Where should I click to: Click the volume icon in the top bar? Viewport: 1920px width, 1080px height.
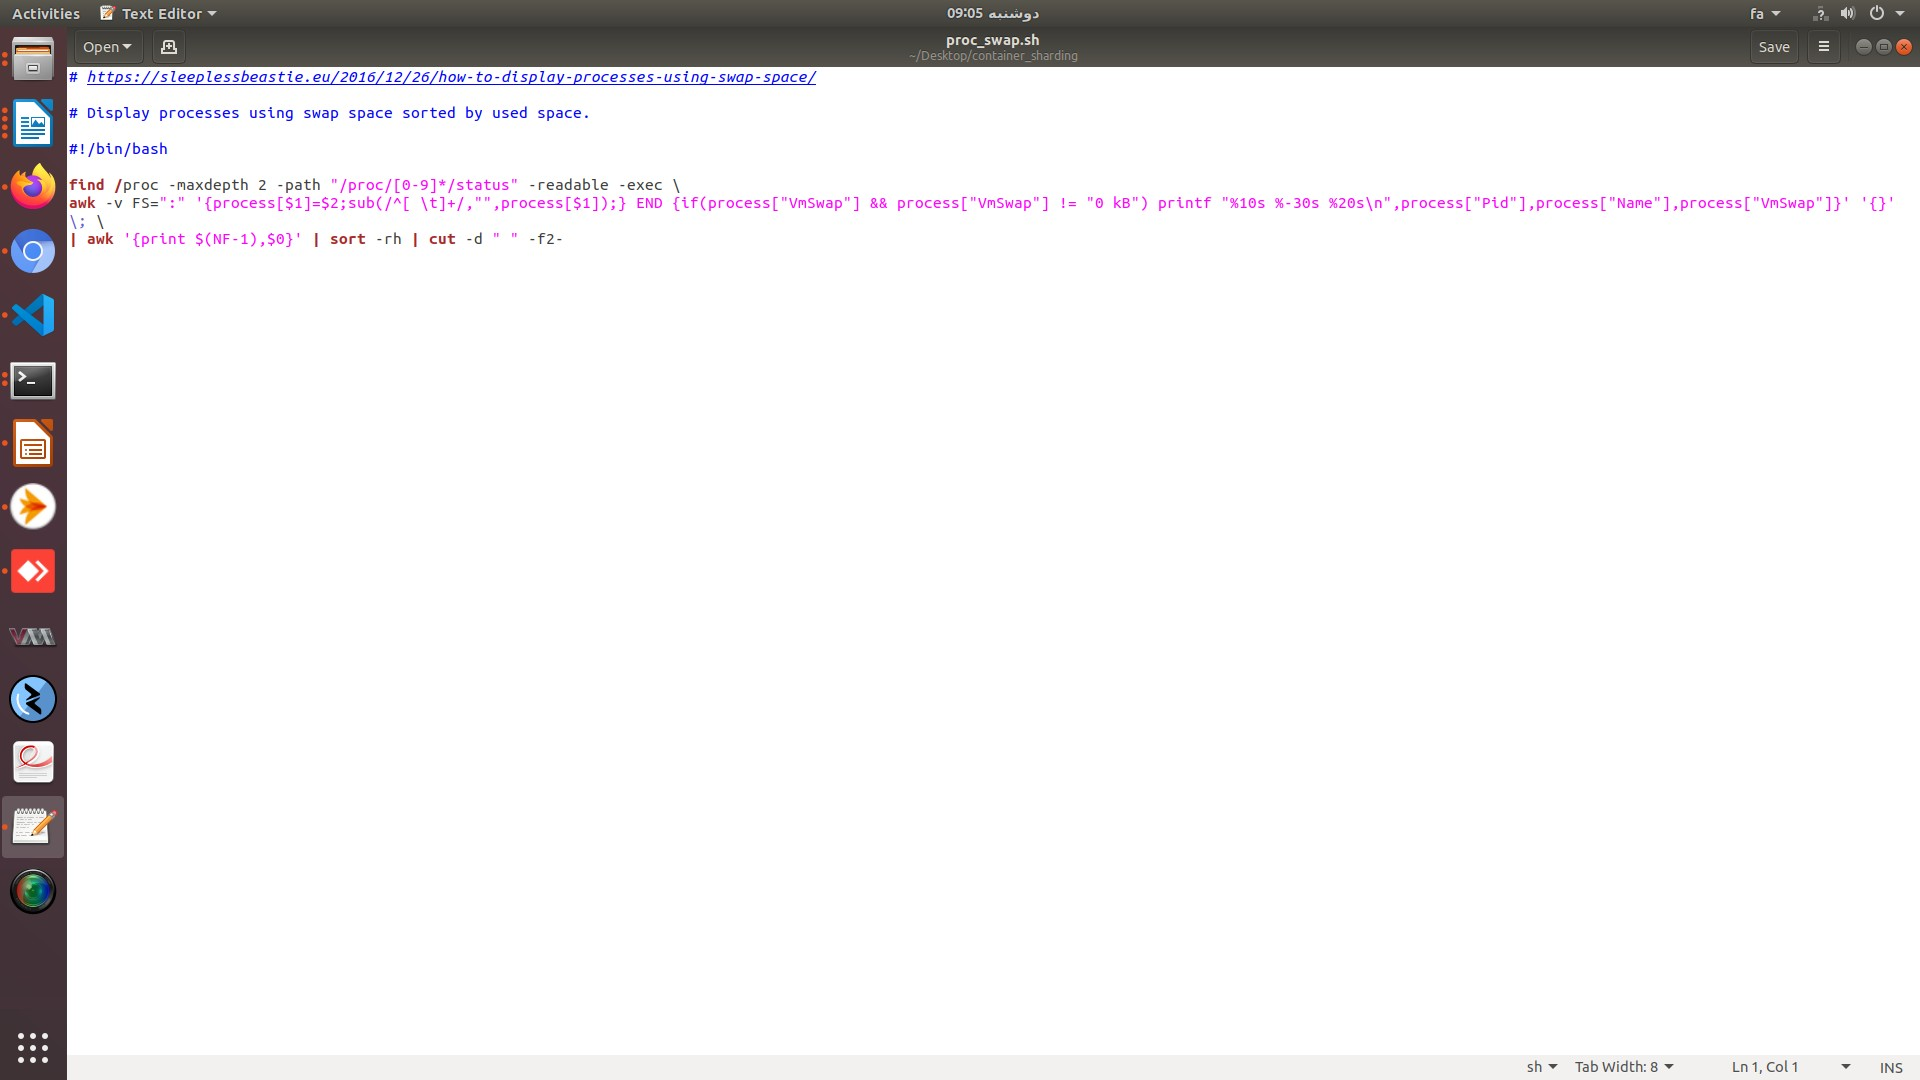point(1847,14)
